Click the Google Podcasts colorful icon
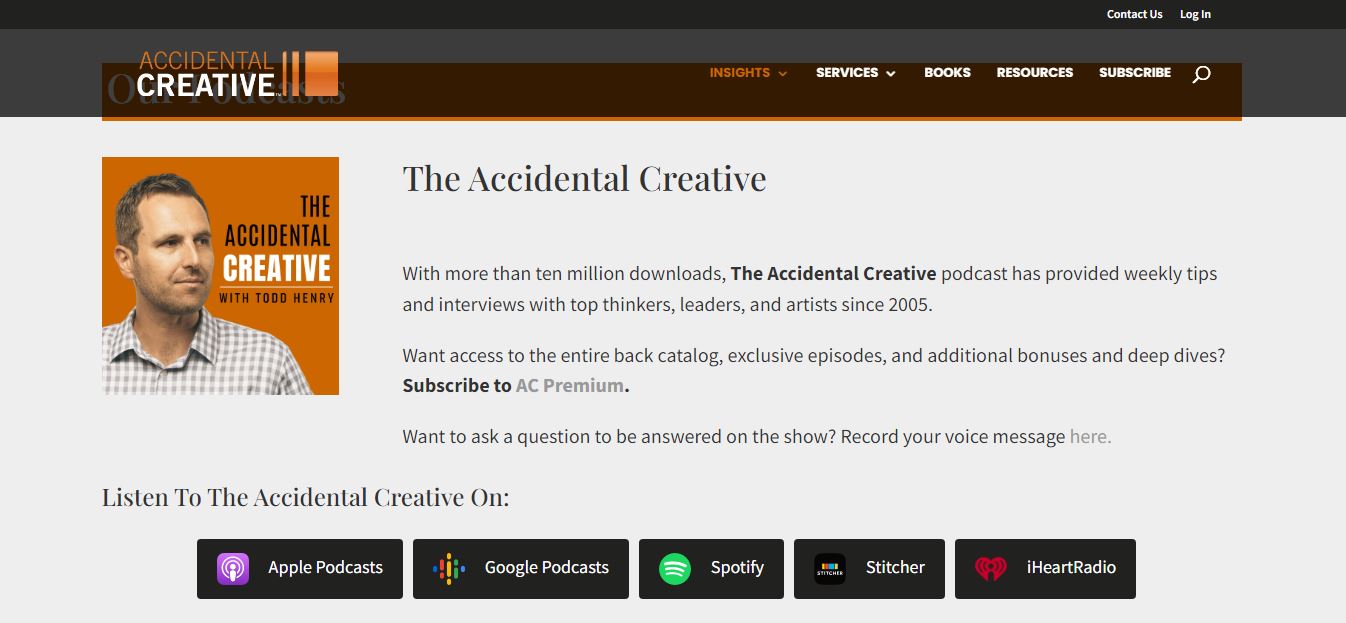Screen dimensions: 1346x623 click(449, 569)
